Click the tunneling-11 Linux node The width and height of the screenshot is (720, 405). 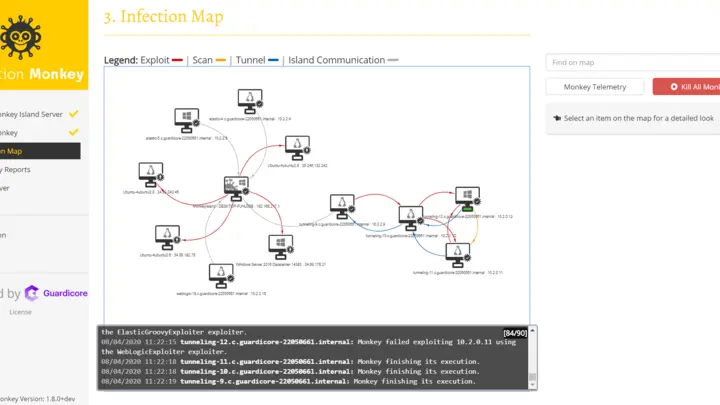457,254
